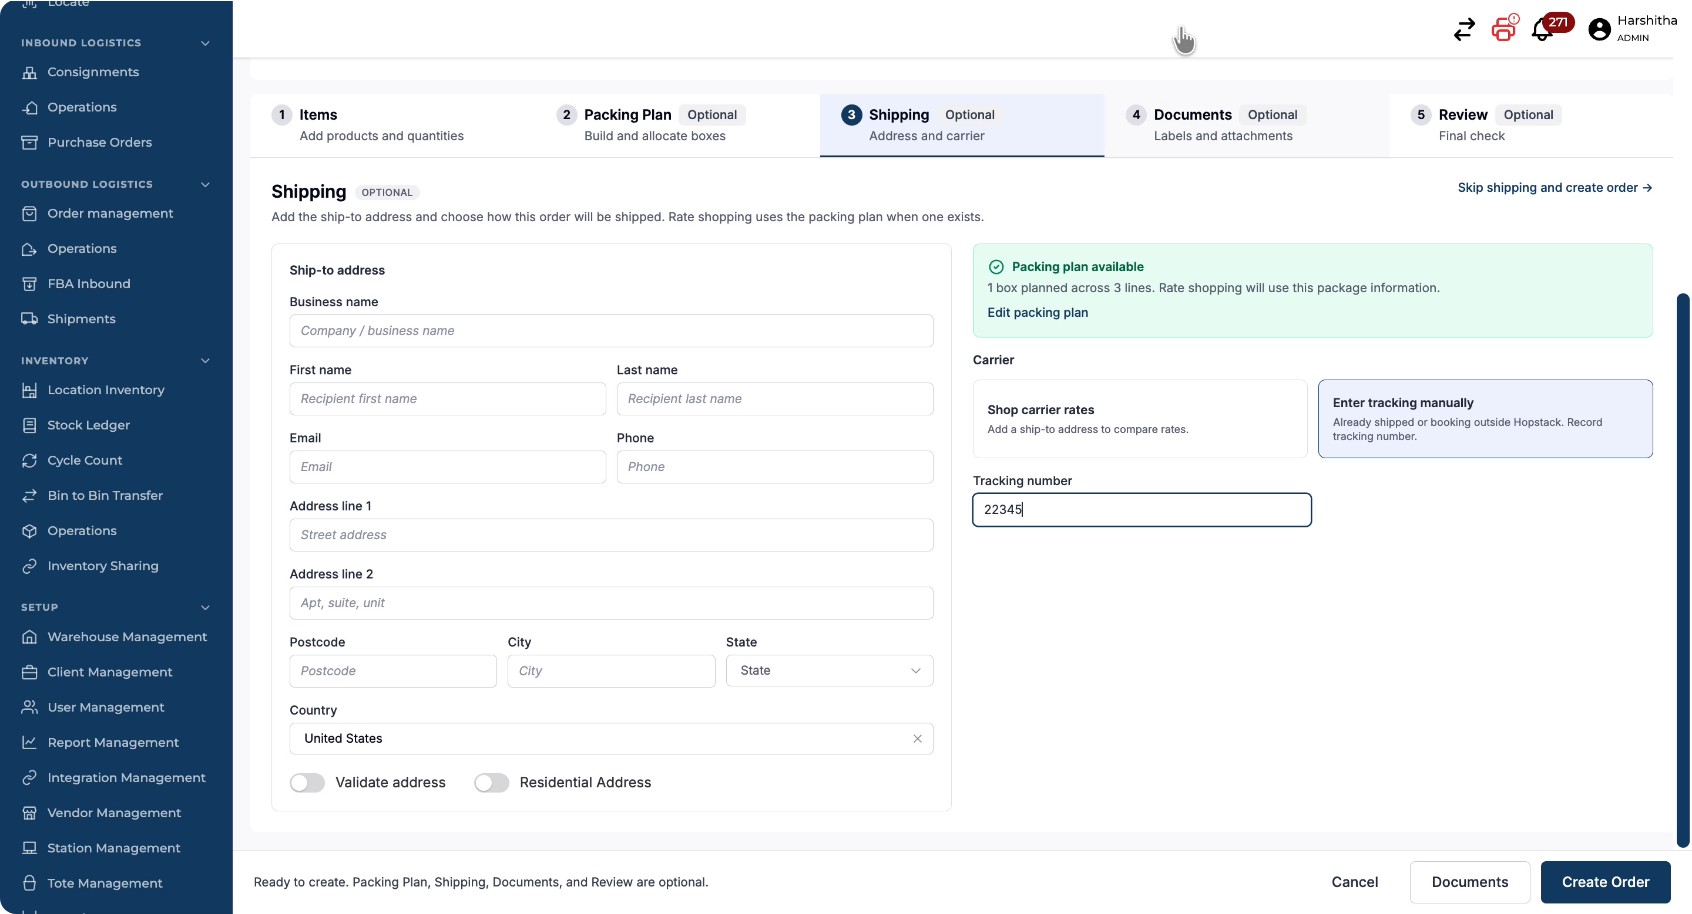Clear the United States country selection
This screenshot has width=1692, height=914.
click(x=917, y=739)
